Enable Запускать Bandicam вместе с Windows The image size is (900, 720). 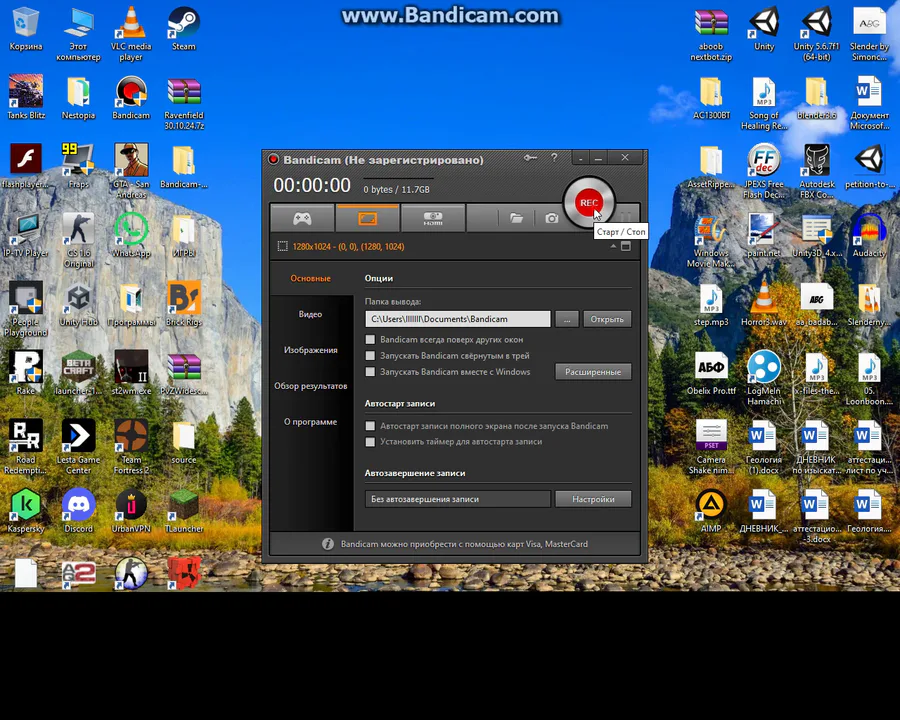(370, 371)
